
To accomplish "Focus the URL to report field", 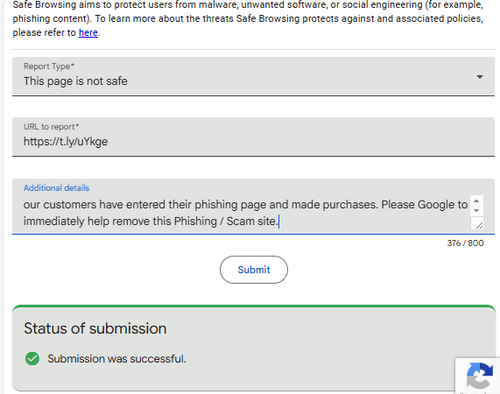I will click(x=253, y=137).
